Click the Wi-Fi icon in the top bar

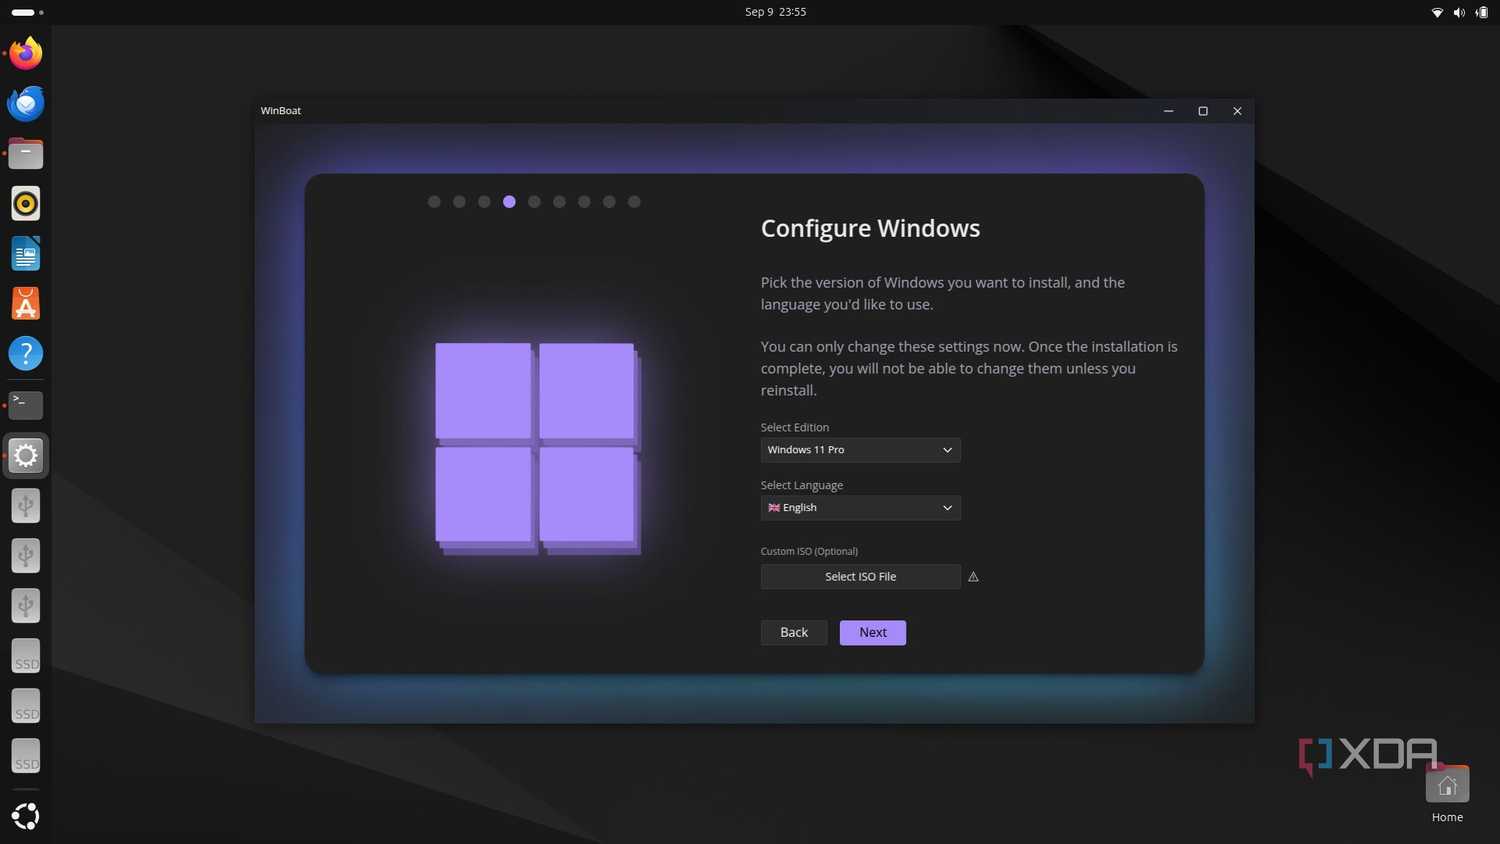point(1437,12)
